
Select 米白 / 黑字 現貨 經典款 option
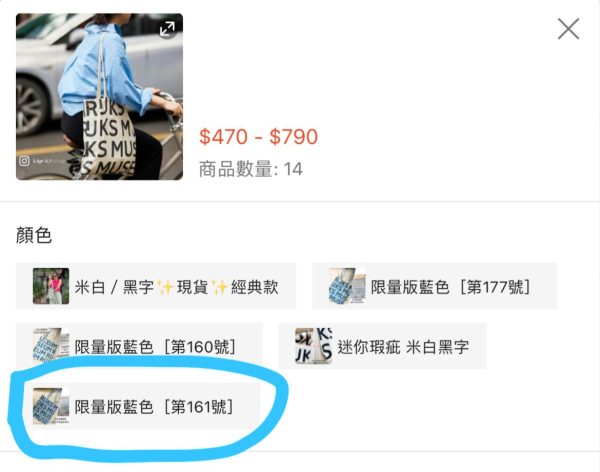[156, 286]
